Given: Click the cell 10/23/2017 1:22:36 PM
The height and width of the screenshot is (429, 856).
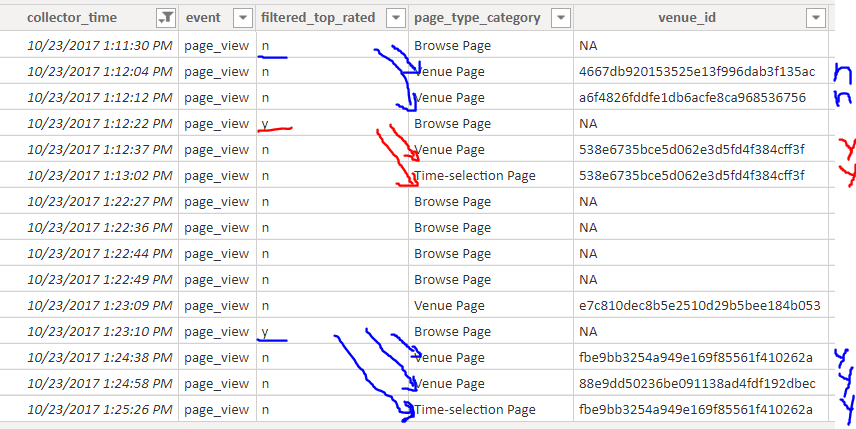Looking at the screenshot, I should click(100, 228).
